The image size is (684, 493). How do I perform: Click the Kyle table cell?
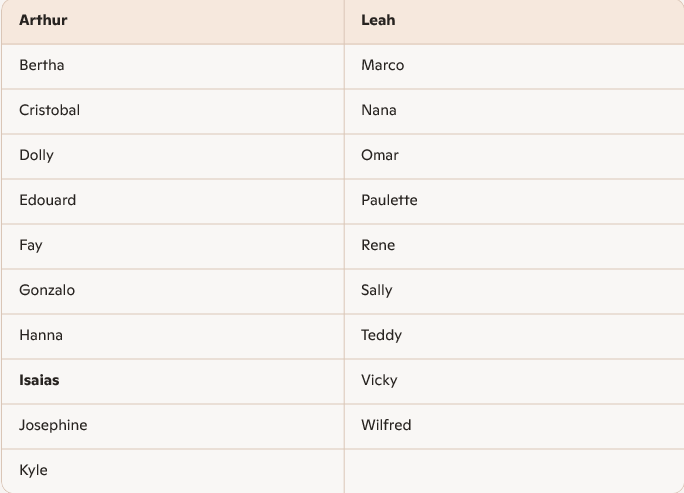(33, 470)
